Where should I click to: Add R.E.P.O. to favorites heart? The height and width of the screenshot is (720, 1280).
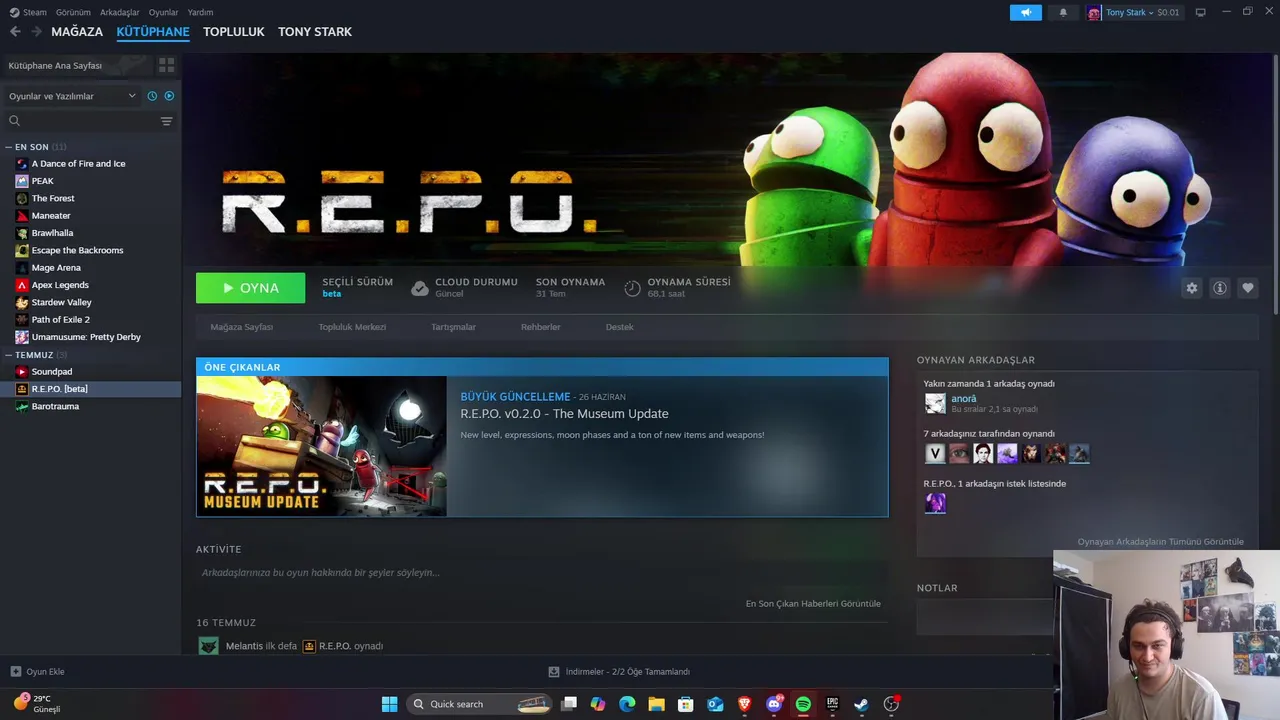1247,288
